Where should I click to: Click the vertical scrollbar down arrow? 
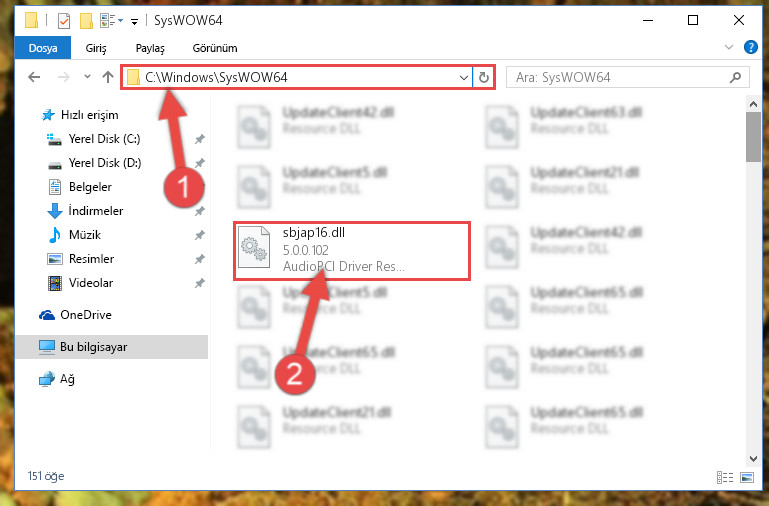point(753,459)
